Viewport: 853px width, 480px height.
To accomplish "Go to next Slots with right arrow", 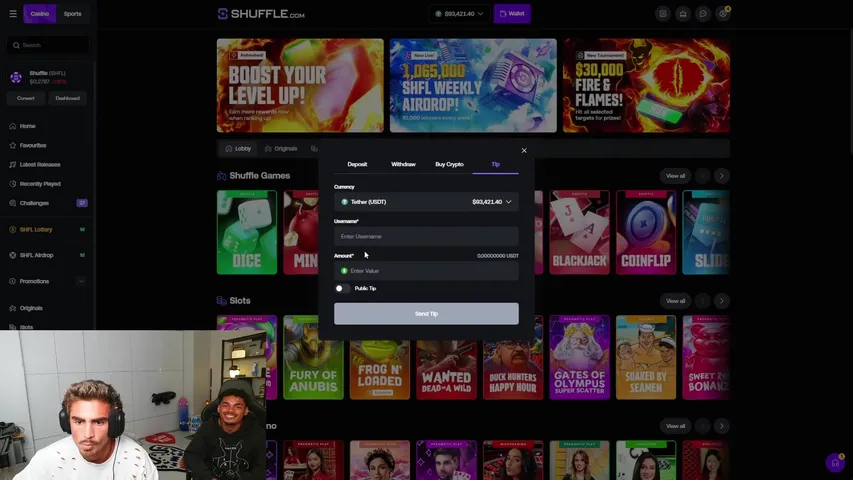I will pyautogui.click(x=722, y=301).
